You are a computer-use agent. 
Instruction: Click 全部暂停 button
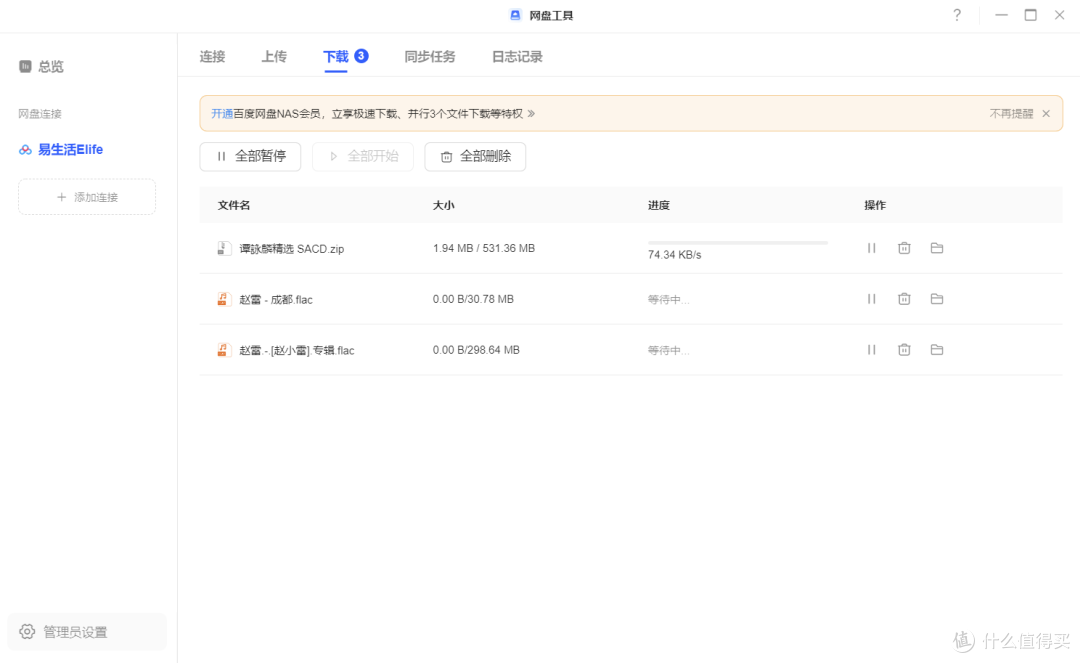point(250,156)
